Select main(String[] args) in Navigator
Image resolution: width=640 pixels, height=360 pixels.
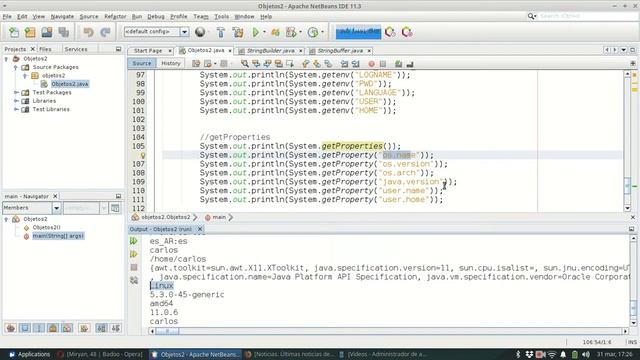tap(58, 236)
